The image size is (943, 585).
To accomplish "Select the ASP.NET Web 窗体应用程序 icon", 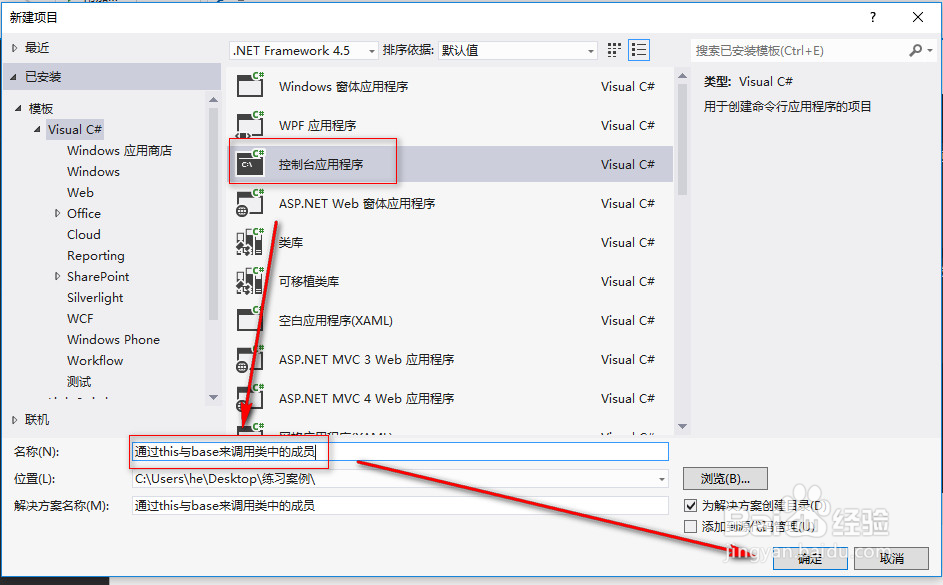I will pos(250,203).
